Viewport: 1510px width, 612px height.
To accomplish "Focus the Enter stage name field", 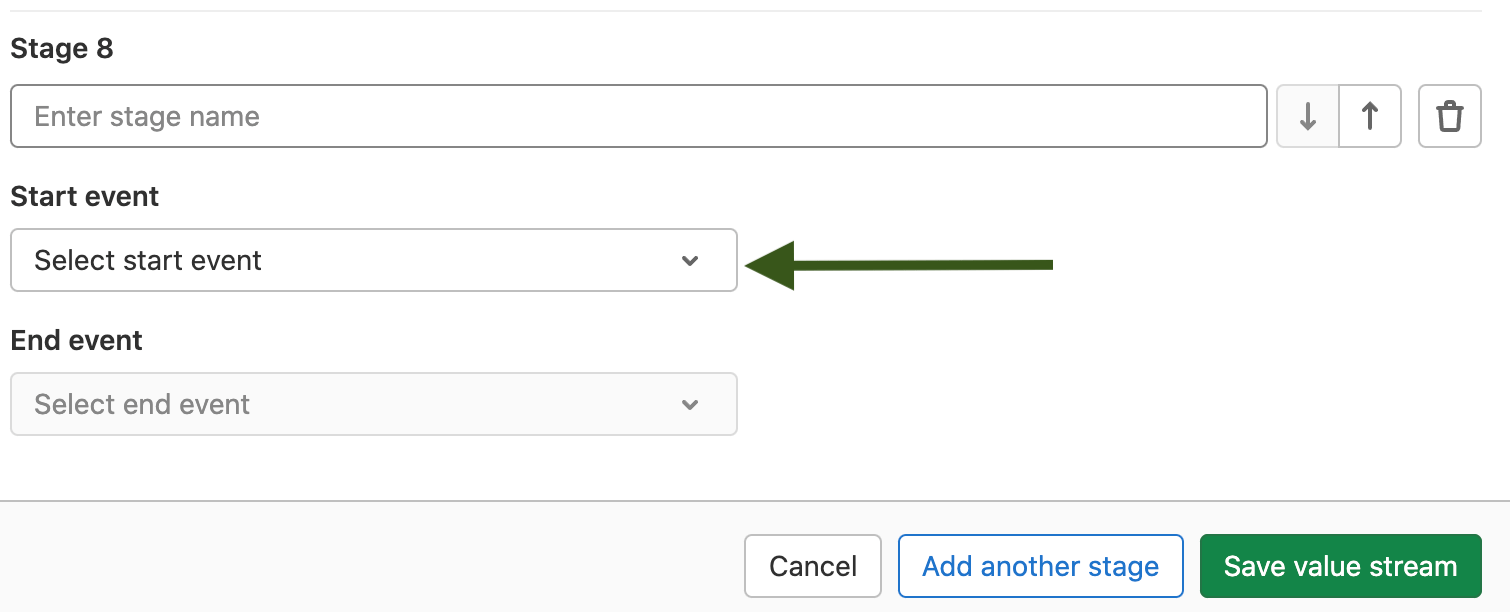I will [x=638, y=117].
